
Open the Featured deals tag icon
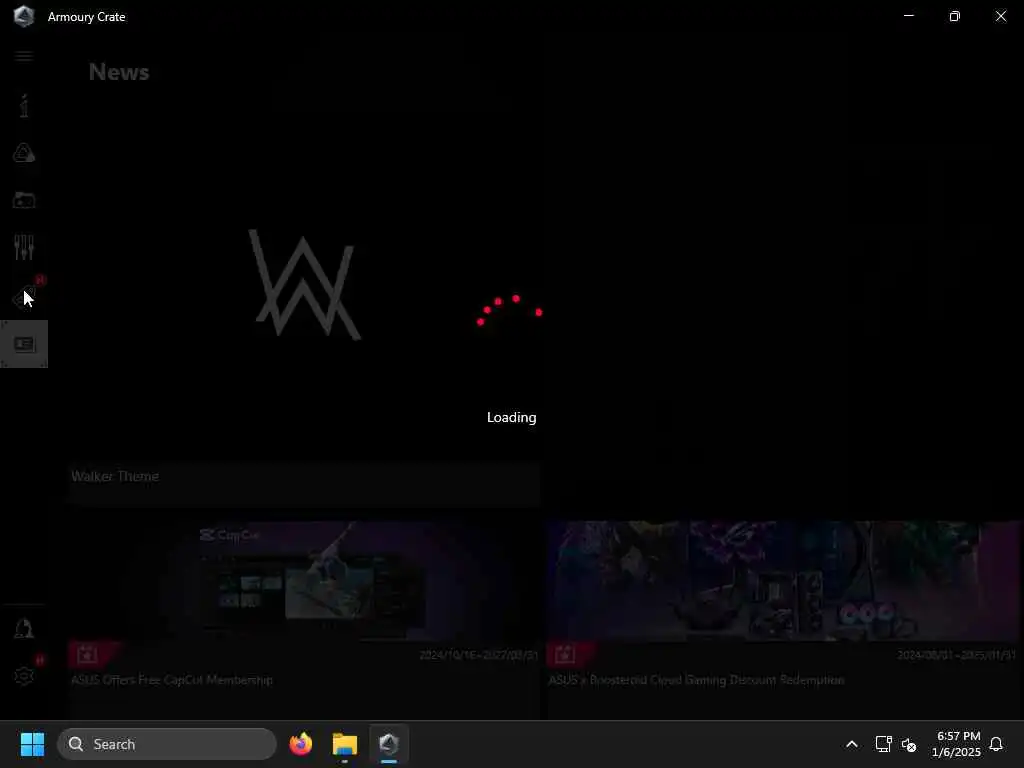coord(24,296)
